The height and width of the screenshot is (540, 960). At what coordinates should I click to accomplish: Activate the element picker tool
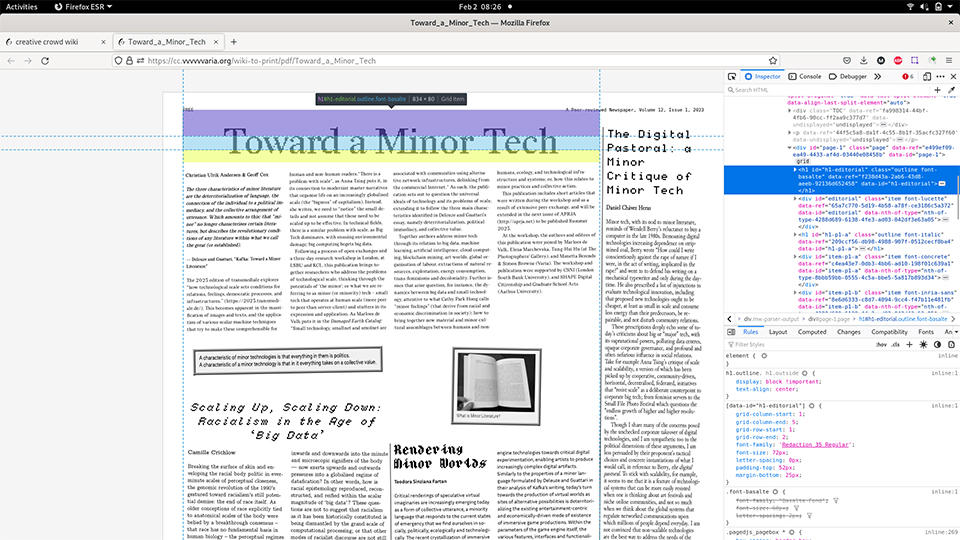click(733, 76)
